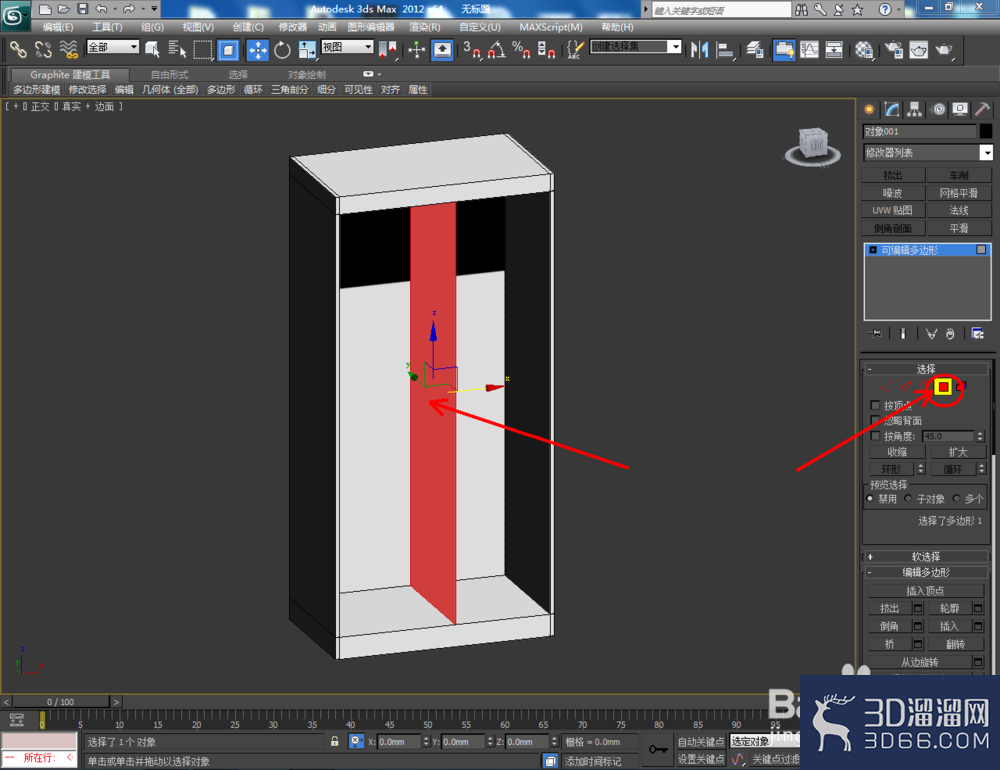Open the MAXScript(M) menu
The image size is (1000, 770).
(551, 27)
